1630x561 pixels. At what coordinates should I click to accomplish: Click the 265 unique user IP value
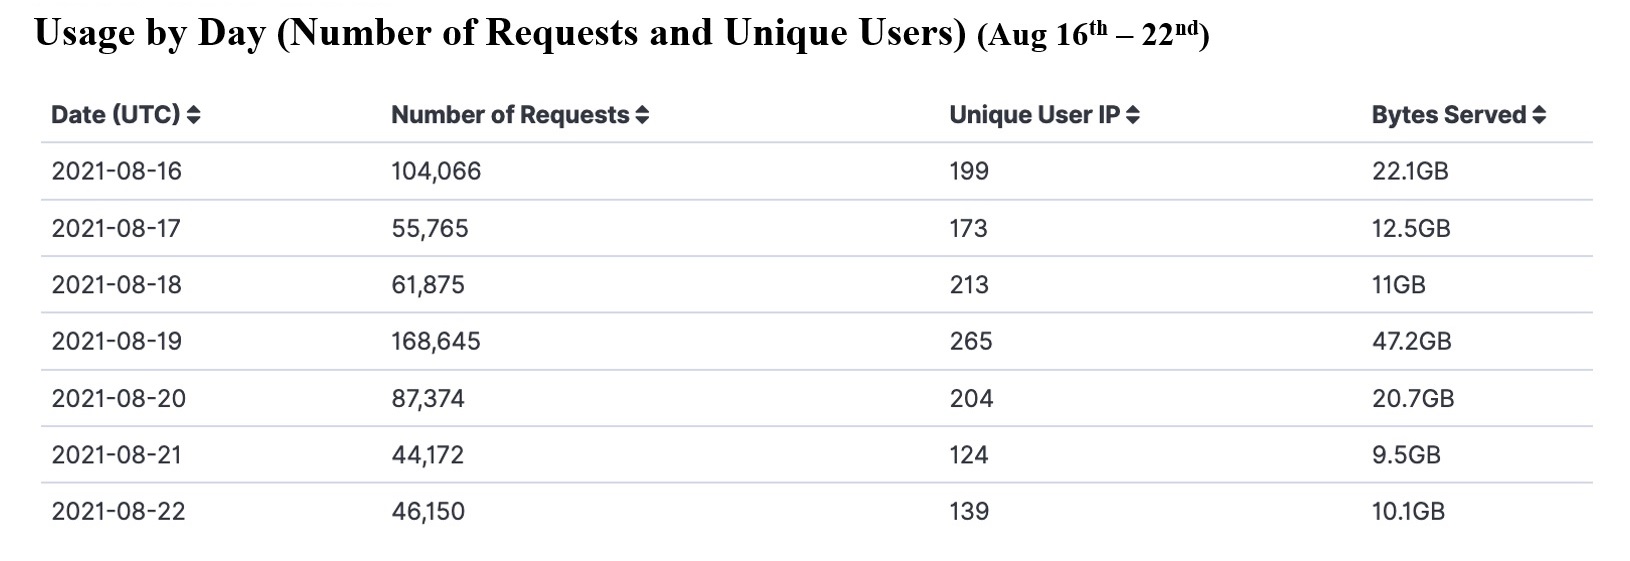click(x=971, y=341)
